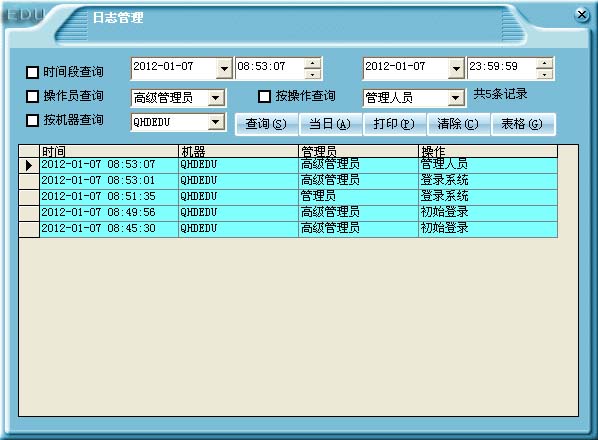Click 登录系统 in the 08:51:35 row

tap(444, 196)
